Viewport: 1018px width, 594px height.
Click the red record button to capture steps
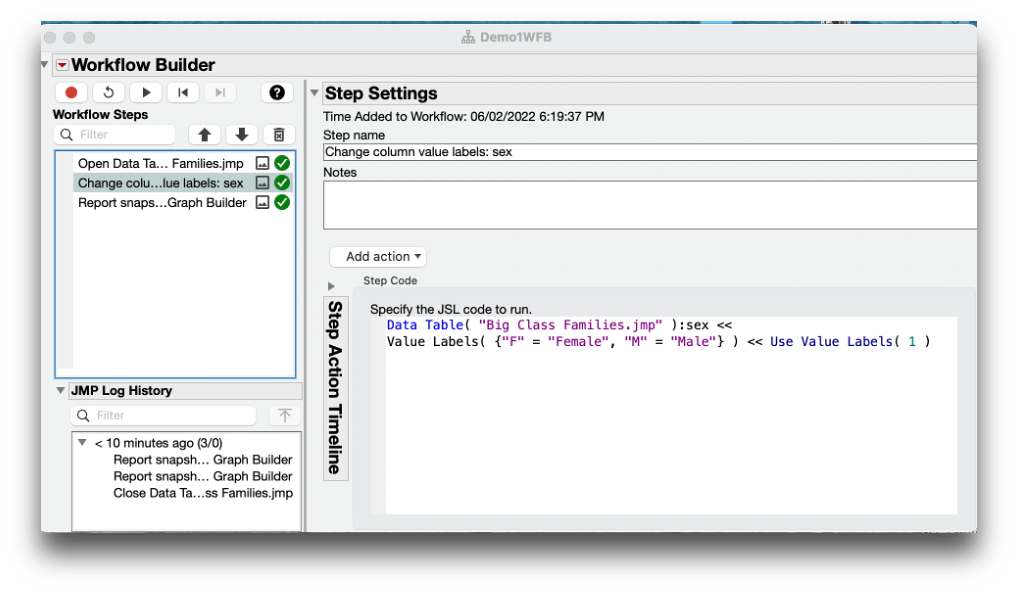click(x=71, y=92)
